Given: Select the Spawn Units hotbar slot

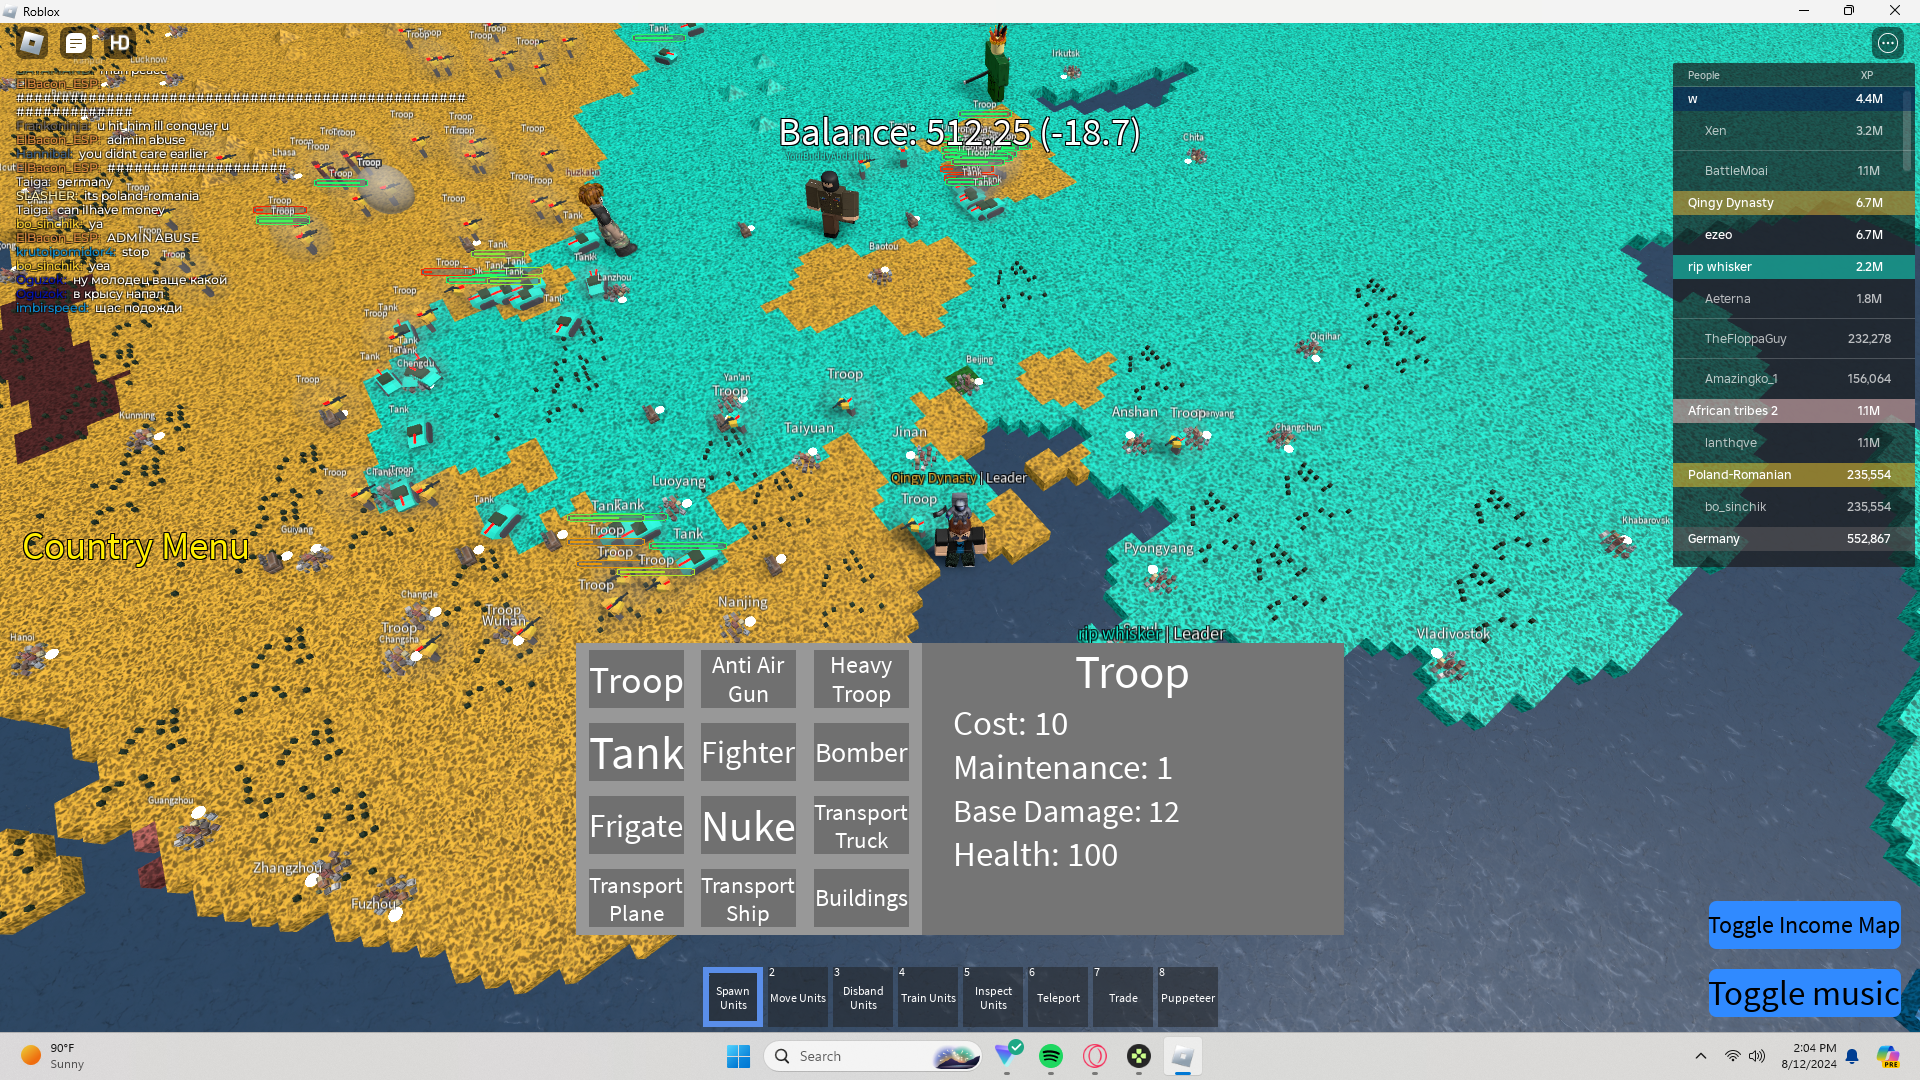Looking at the screenshot, I should click(733, 997).
